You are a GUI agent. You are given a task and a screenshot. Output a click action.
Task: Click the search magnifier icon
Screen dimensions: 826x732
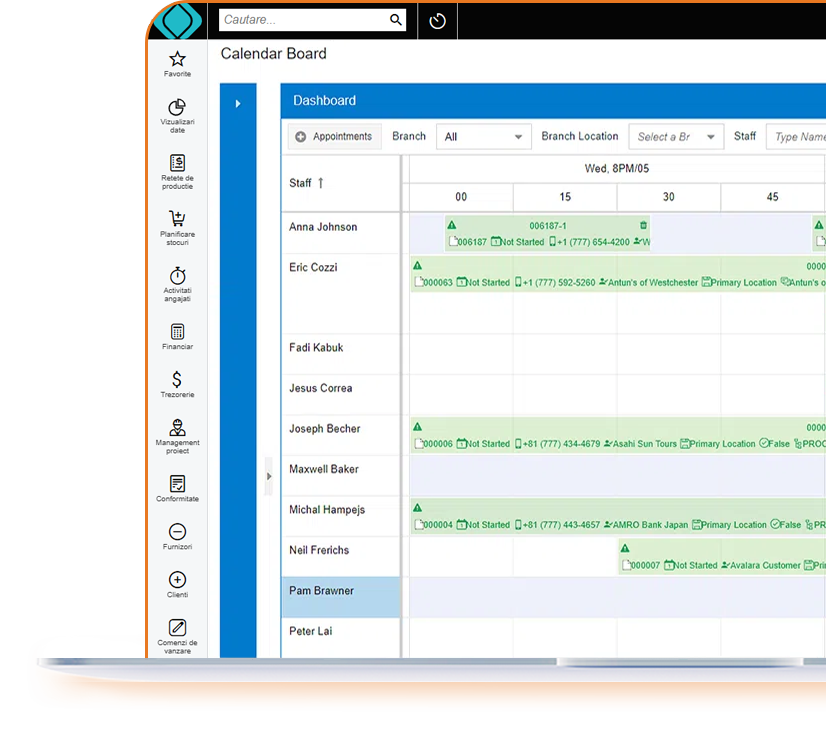[x=396, y=20]
